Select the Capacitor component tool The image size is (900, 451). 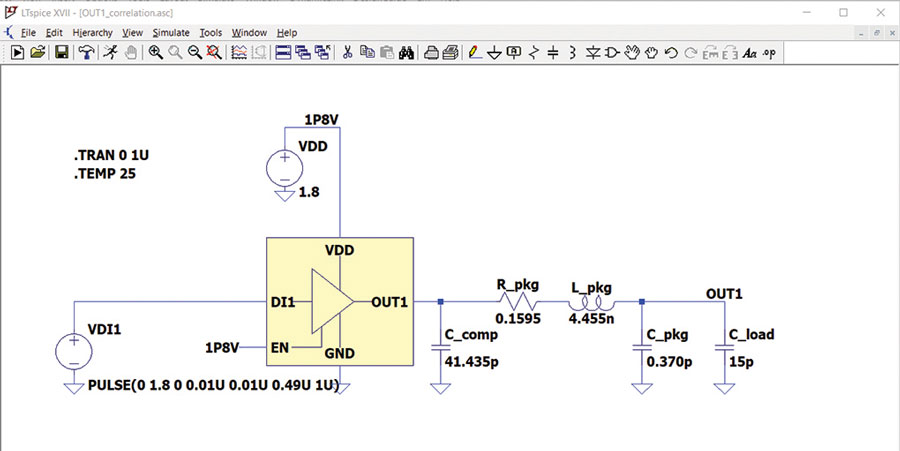tap(553, 53)
